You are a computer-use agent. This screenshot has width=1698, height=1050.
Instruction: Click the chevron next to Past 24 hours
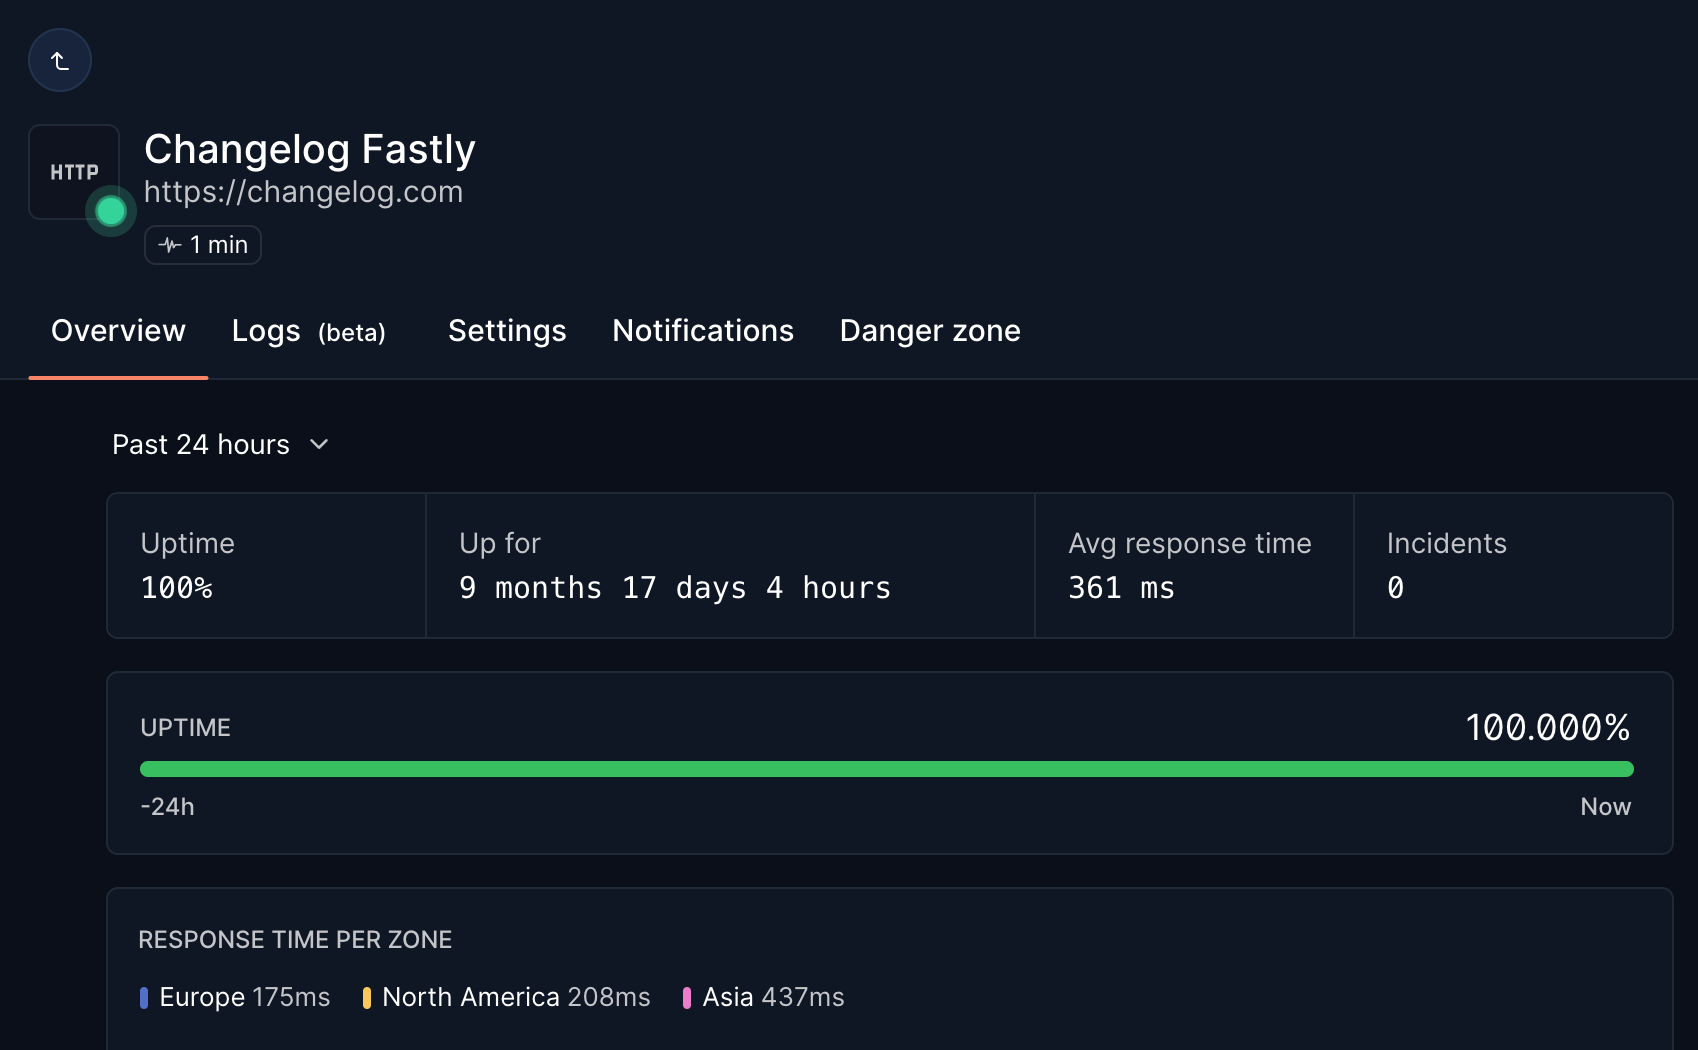coord(319,444)
